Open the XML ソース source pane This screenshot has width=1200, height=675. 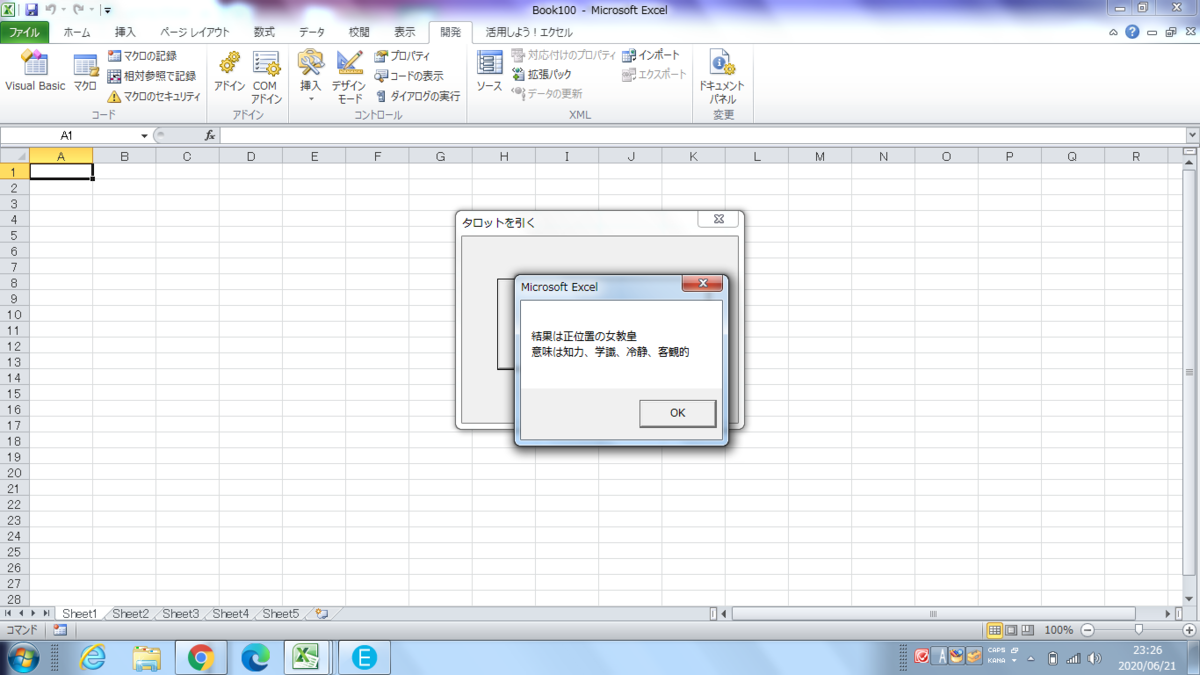[x=489, y=71]
